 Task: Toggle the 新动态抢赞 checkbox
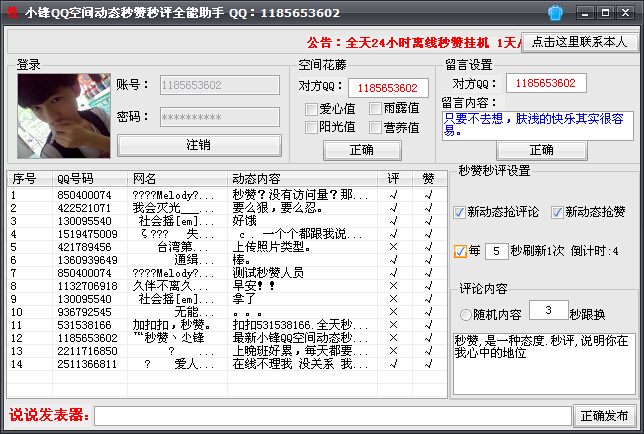[x=557, y=212]
